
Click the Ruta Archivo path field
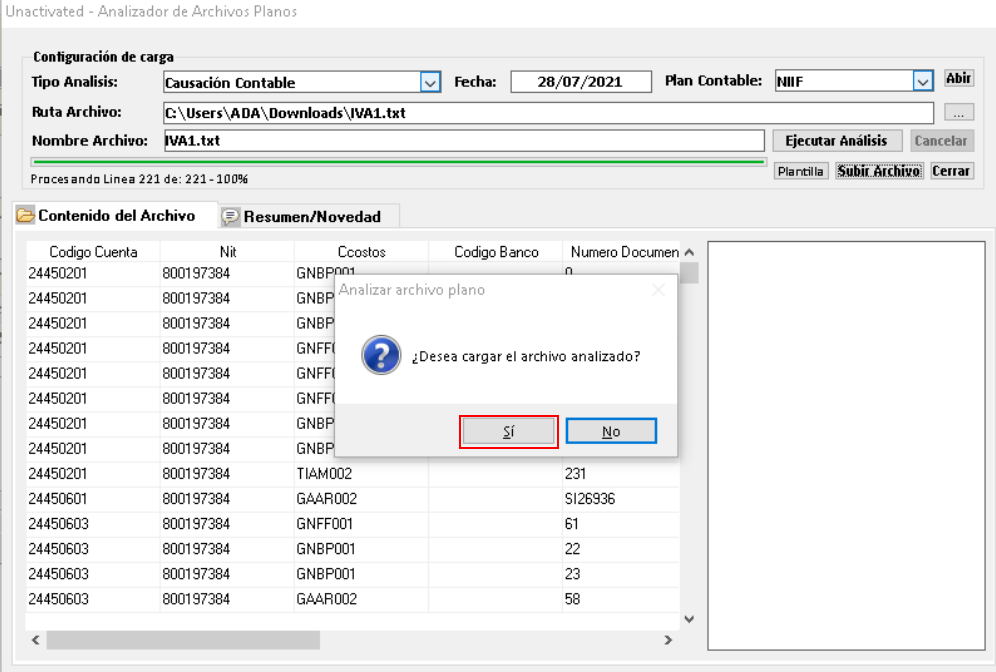(547, 113)
